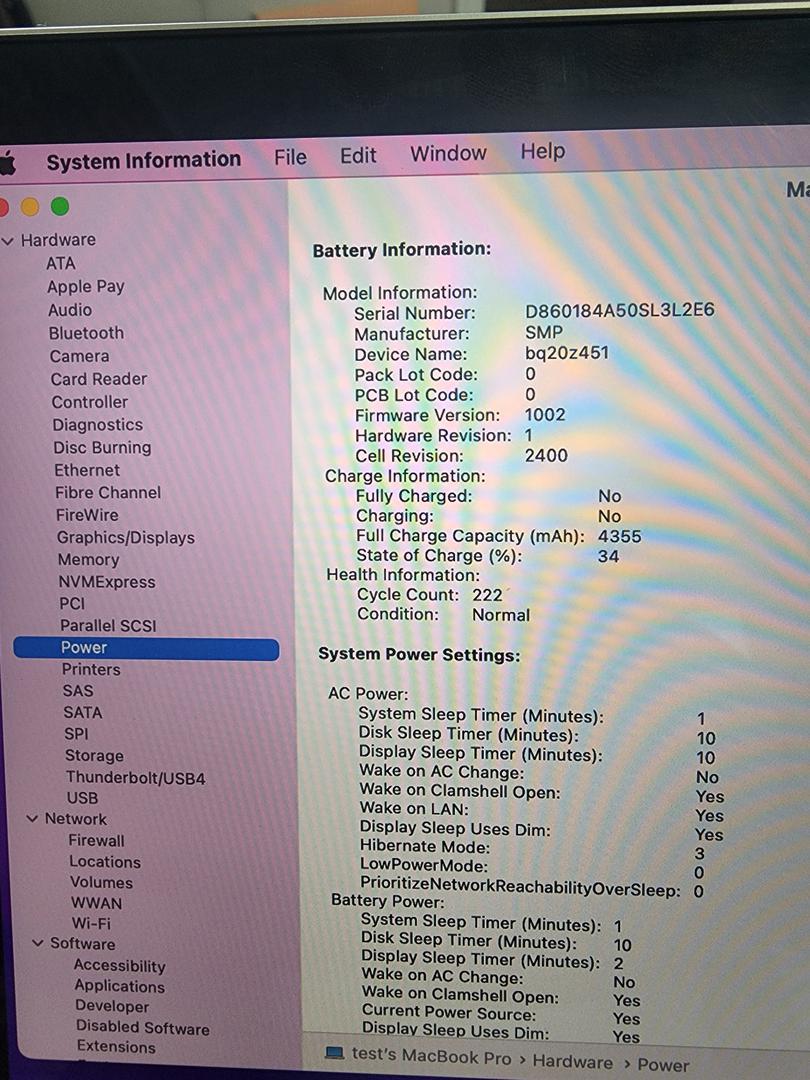This screenshot has height=1080, width=810.
Task: Open the System Information menu
Action: tap(143, 160)
